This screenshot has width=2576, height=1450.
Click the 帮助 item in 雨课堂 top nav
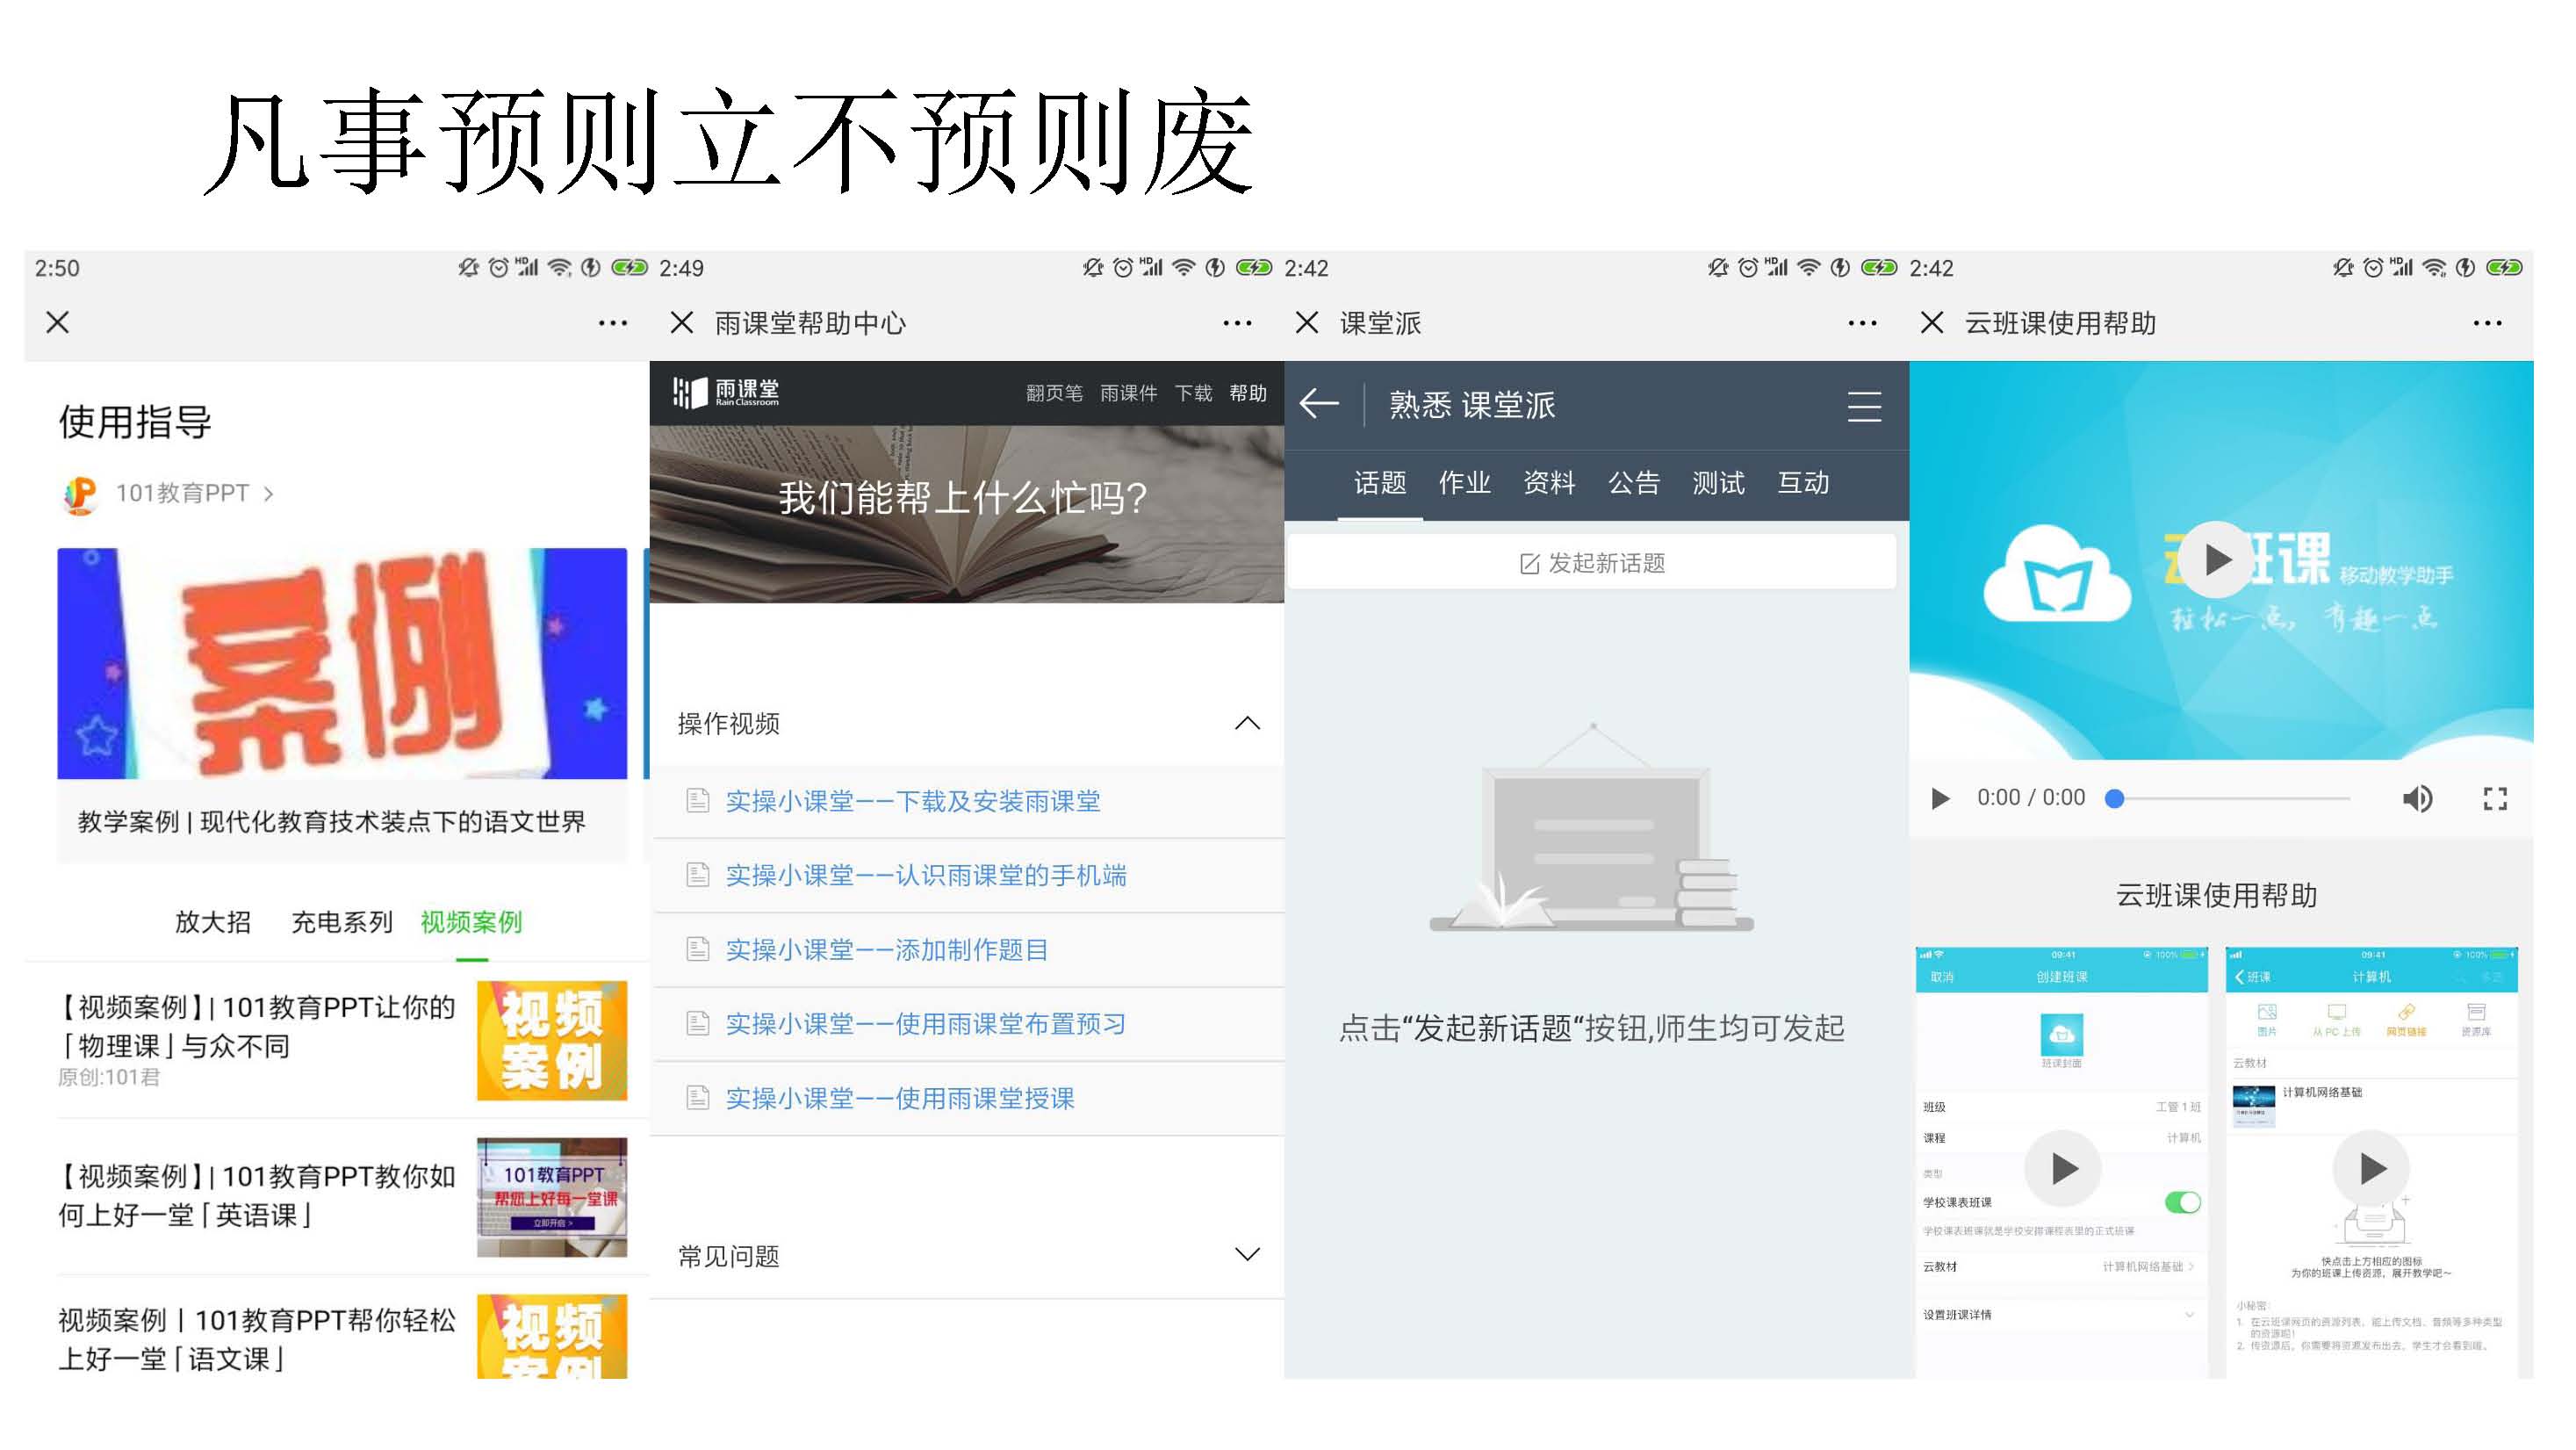click(x=1247, y=393)
